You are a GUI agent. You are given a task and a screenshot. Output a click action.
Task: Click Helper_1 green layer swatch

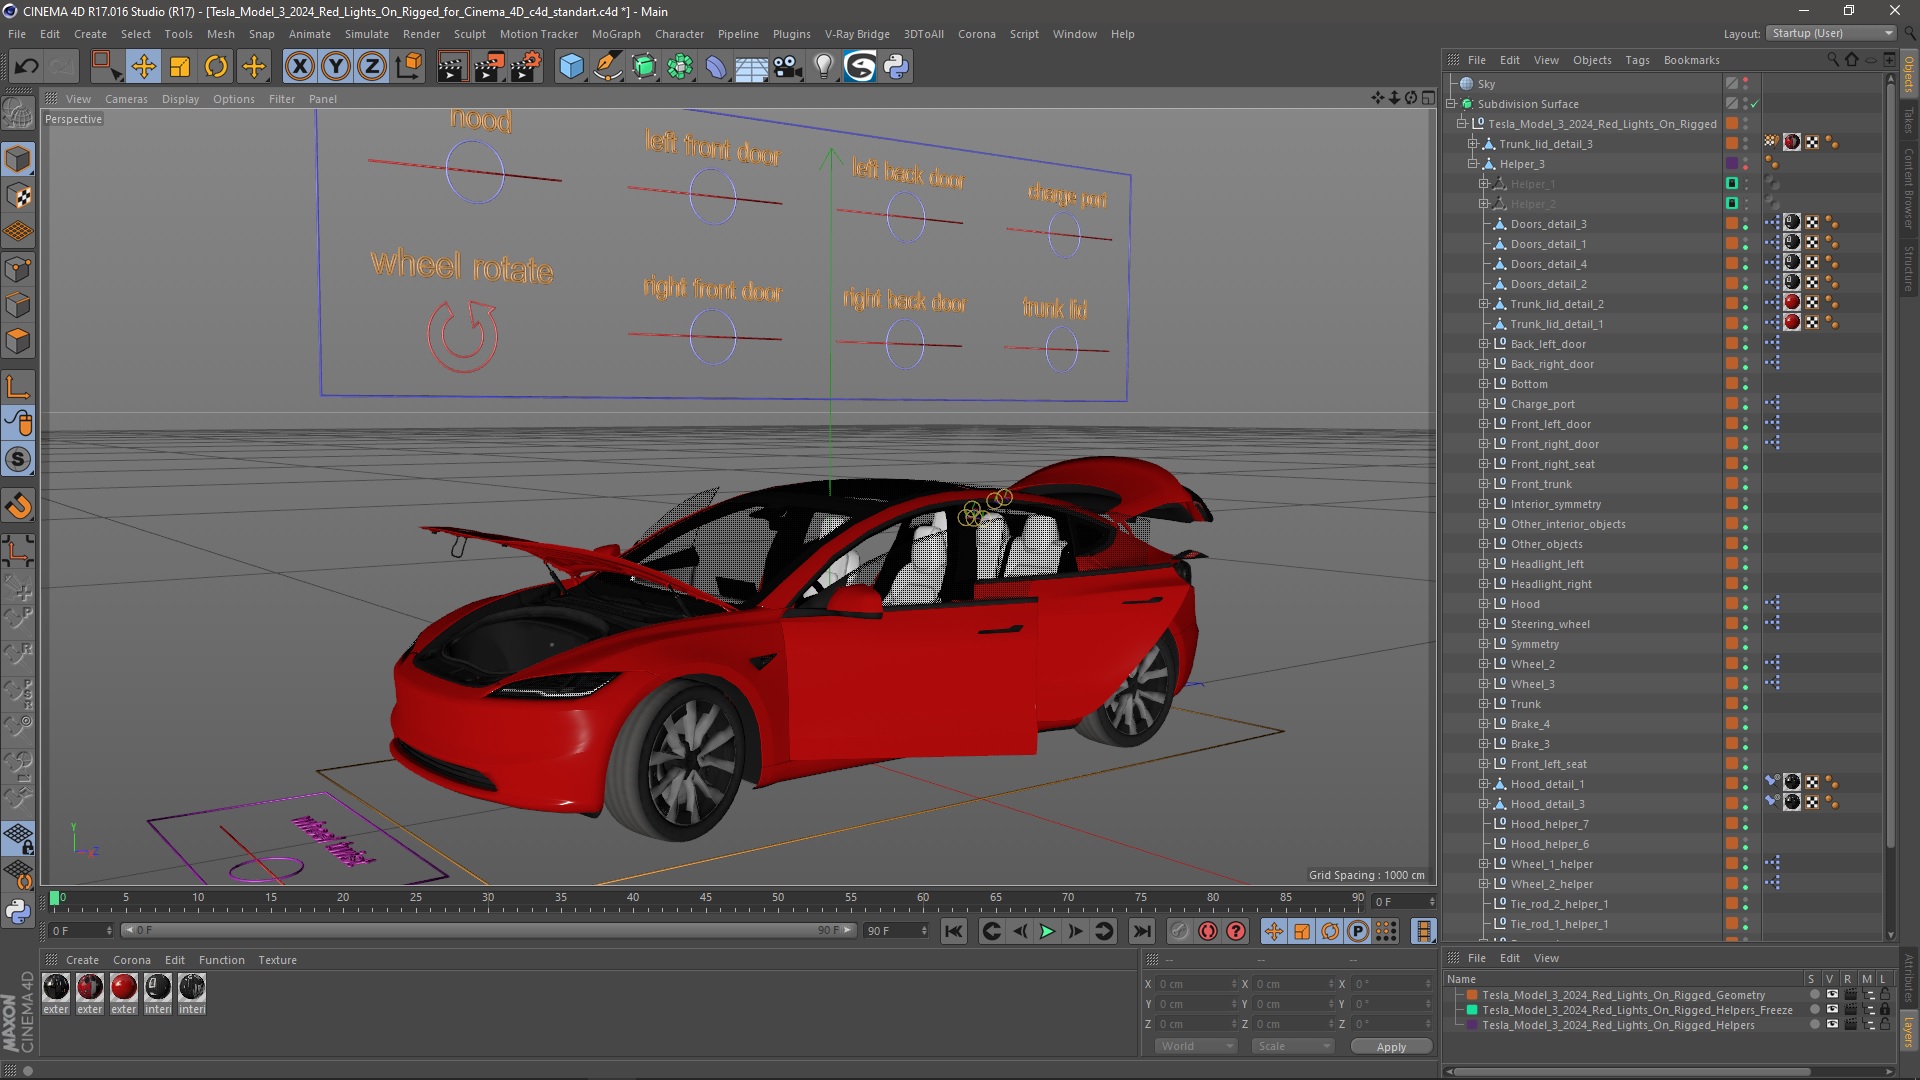click(x=1732, y=184)
